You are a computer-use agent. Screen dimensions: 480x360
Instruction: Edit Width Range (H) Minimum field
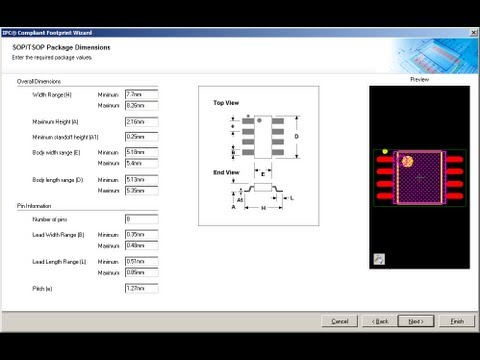point(142,94)
